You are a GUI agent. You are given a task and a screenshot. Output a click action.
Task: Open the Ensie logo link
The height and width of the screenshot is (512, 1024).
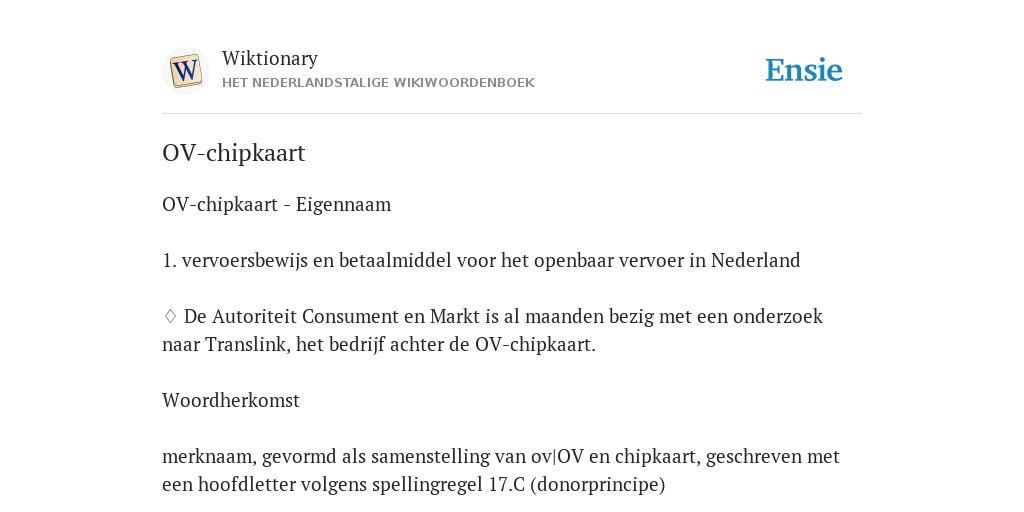pos(804,71)
